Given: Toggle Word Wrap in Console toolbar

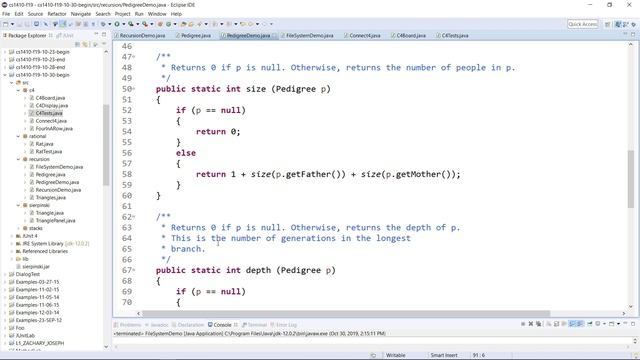Looking at the screenshot, I should (x=564, y=324).
